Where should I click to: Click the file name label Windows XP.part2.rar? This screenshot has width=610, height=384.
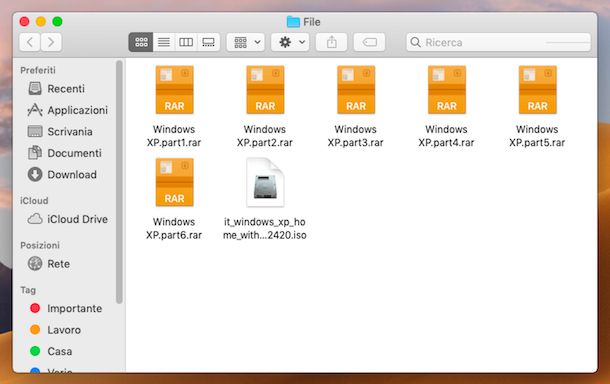tap(265, 136)
